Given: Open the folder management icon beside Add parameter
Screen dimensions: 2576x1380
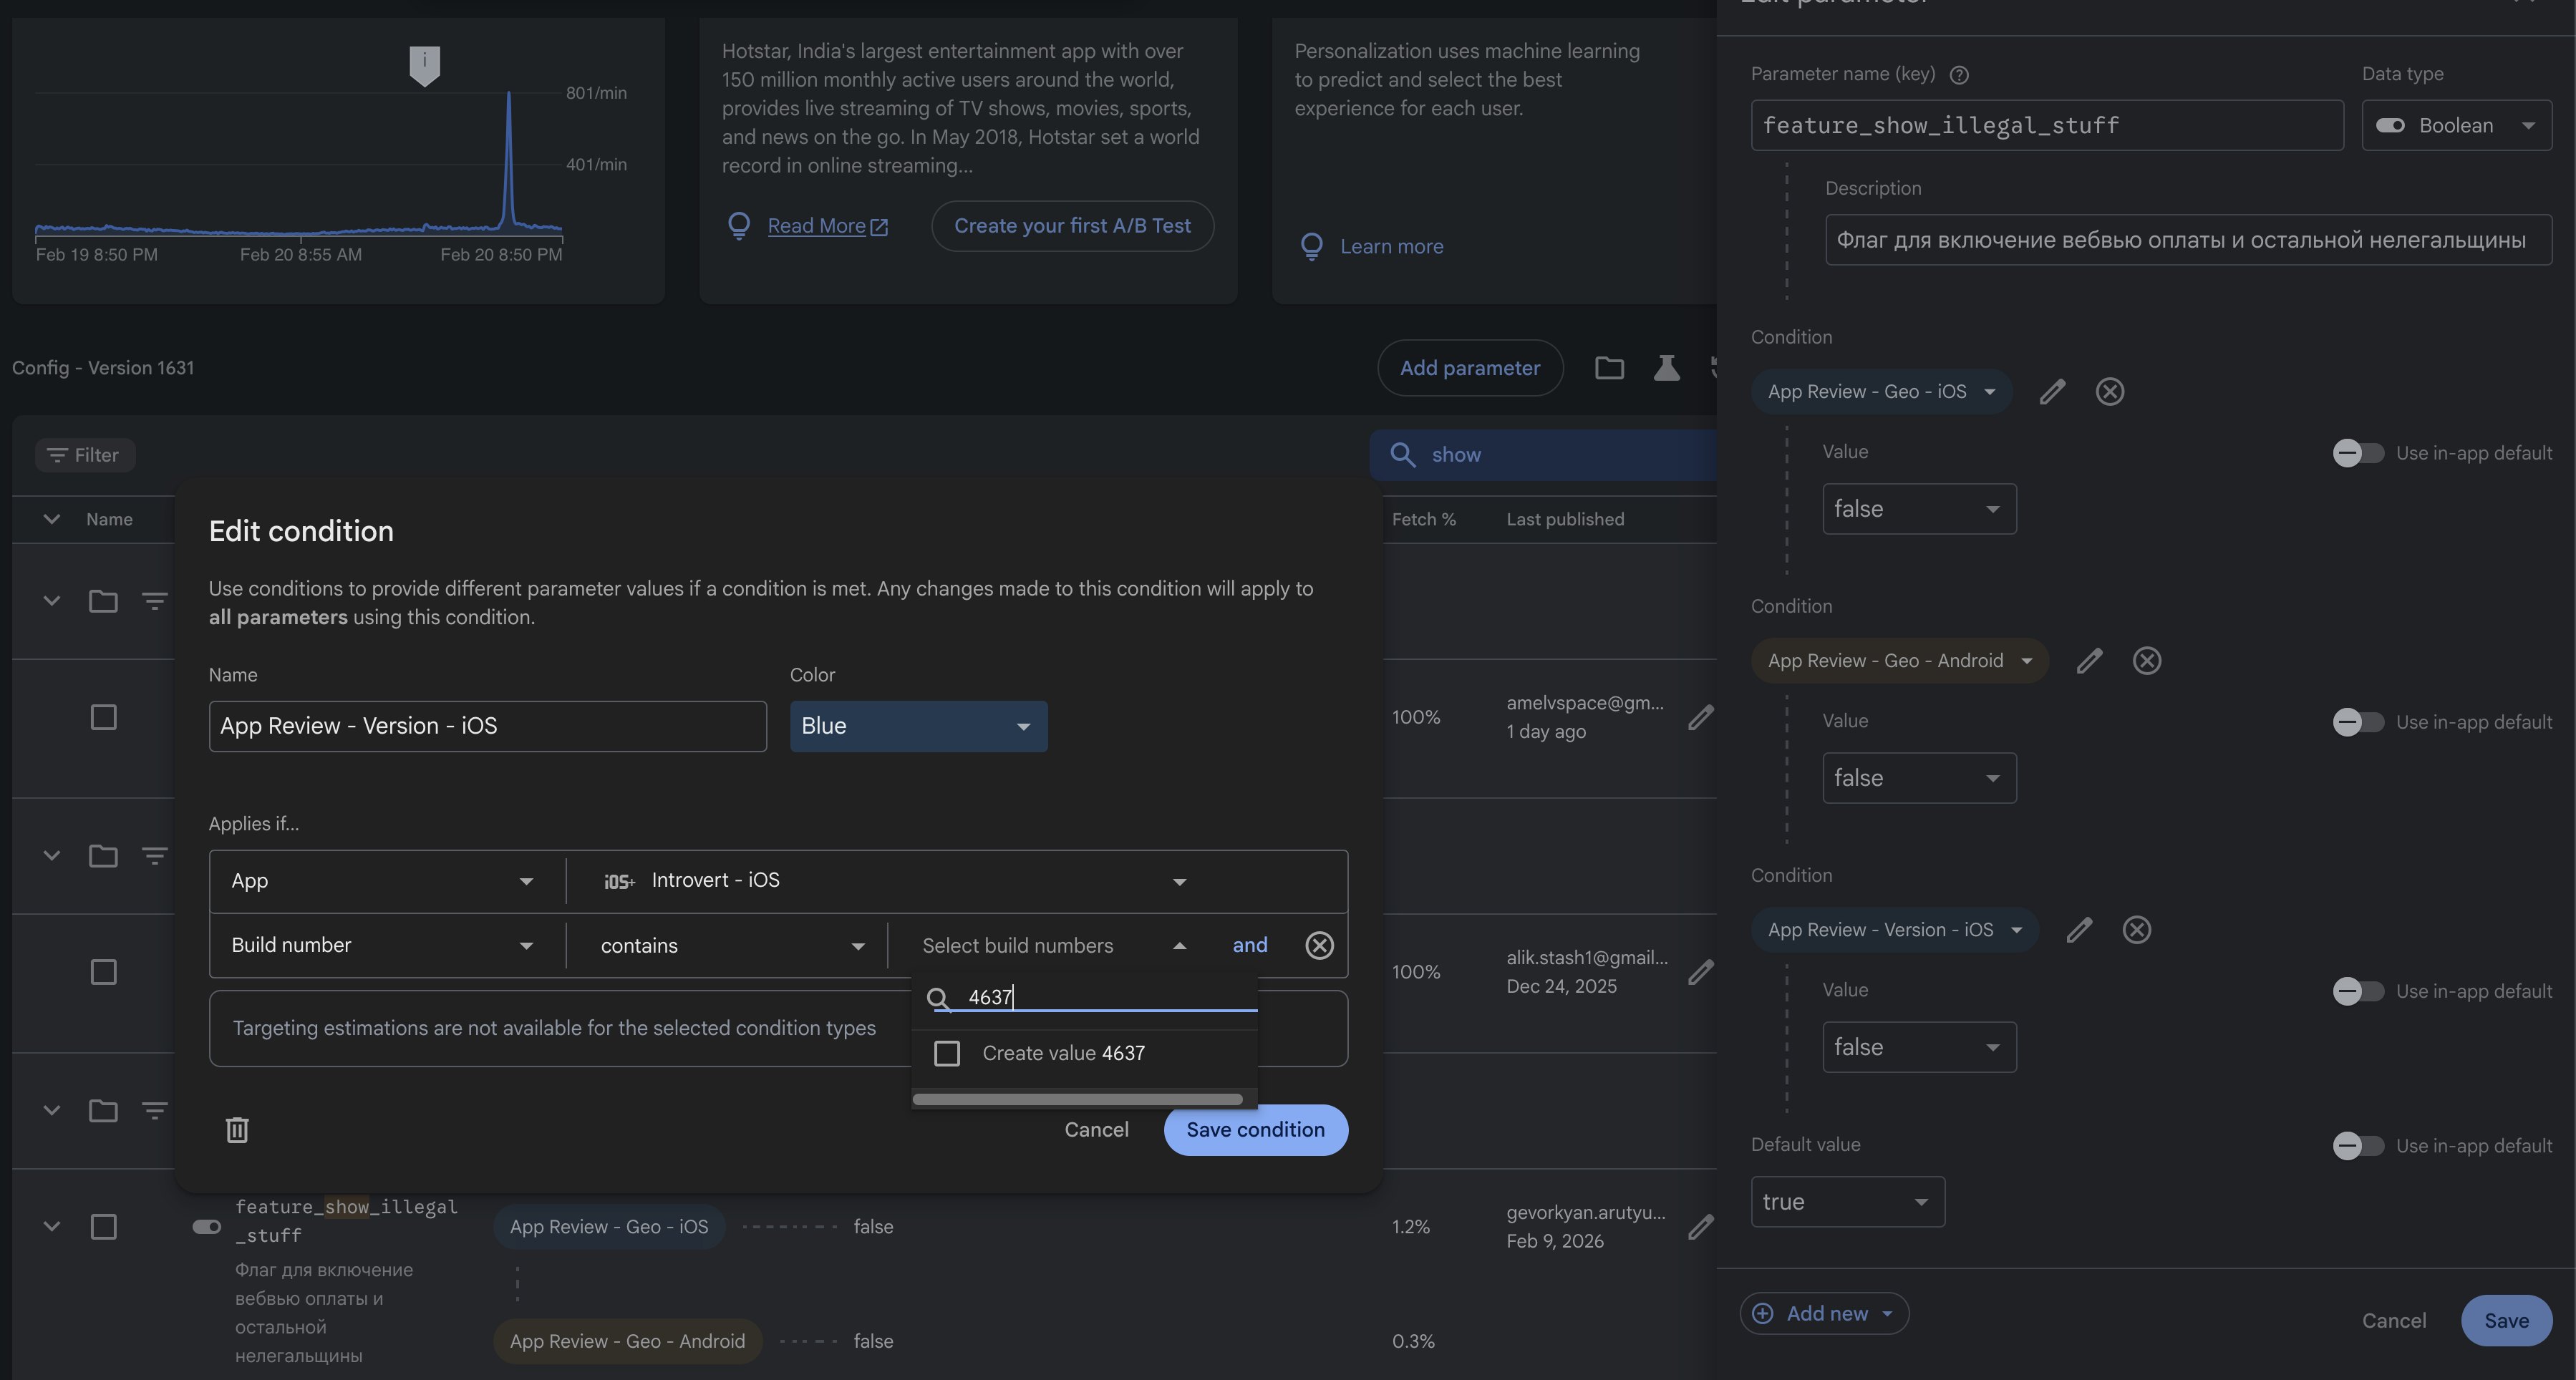Looking at the screenshot, I should tap(1609, 368).
